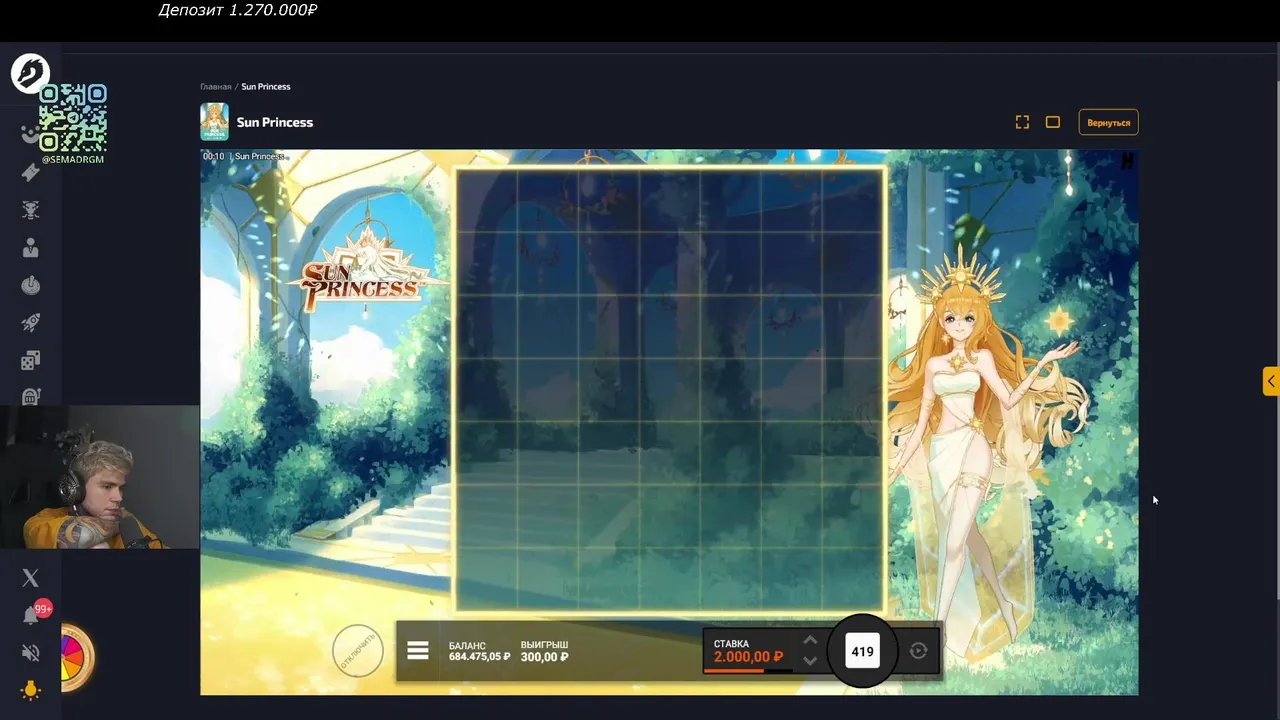Toggle the muted sound icon
1280x720 pixels.
click(30, 653)
